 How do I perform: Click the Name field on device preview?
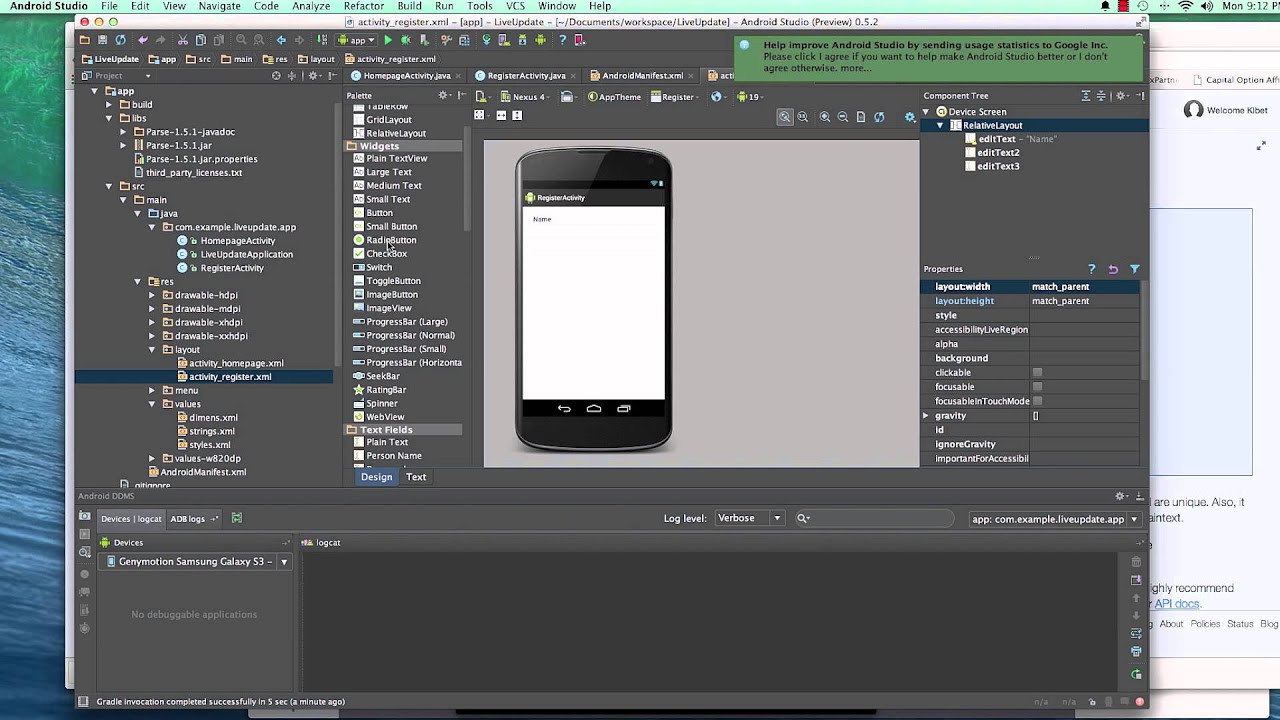[593, 219]
